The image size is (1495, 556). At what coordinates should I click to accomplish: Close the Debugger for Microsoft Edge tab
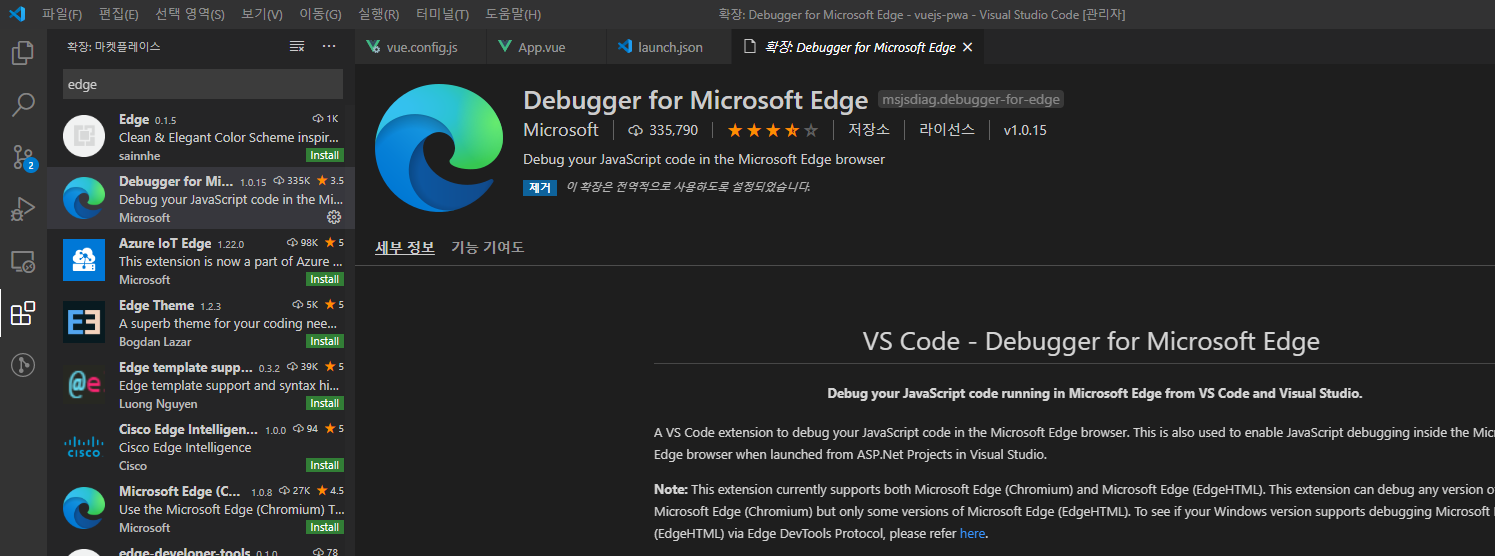[x=967, y=47]
